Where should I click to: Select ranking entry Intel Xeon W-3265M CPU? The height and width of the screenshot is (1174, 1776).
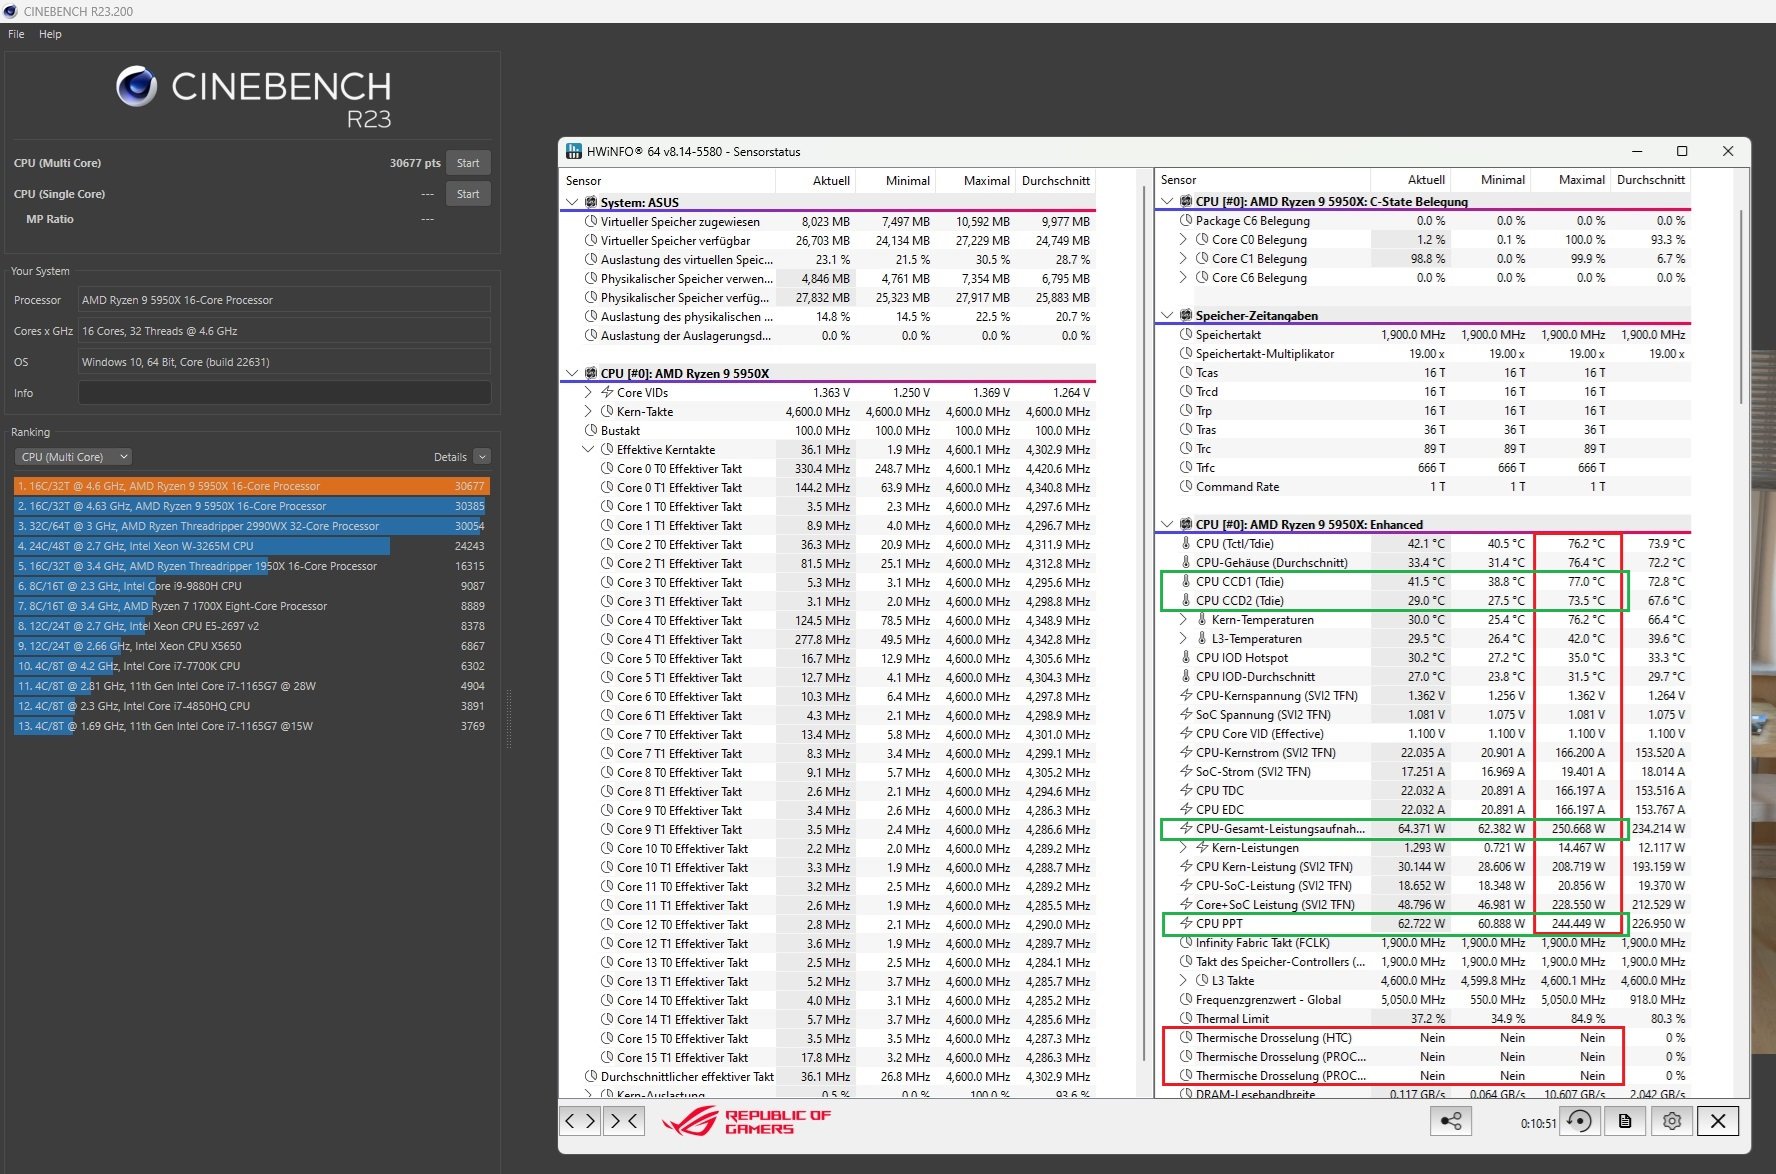252,546
